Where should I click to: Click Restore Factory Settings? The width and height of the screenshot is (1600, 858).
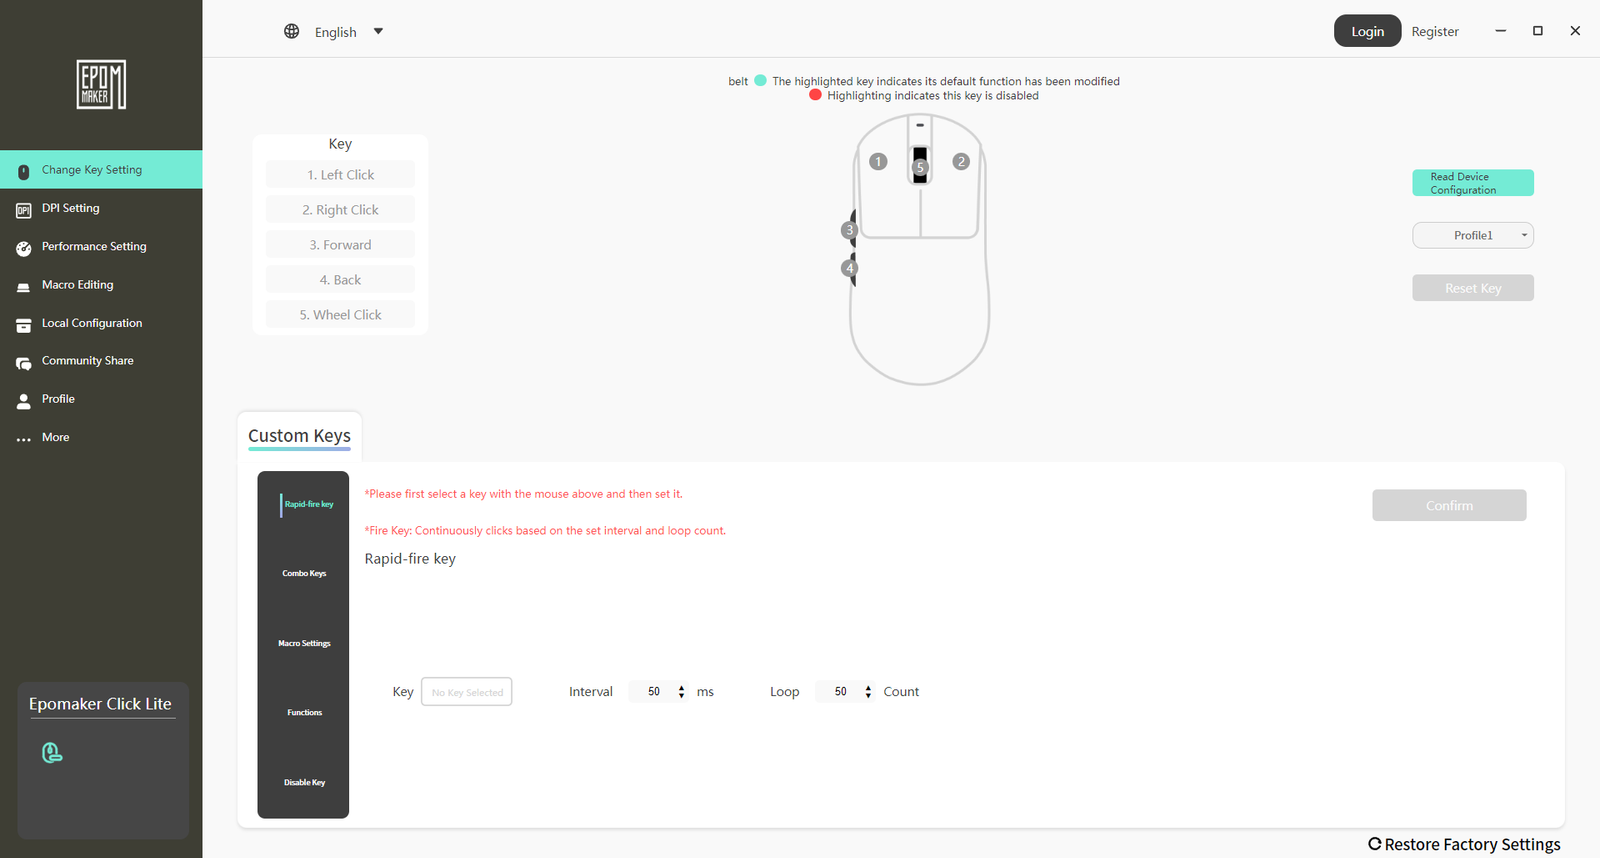tap(1464, 845)
